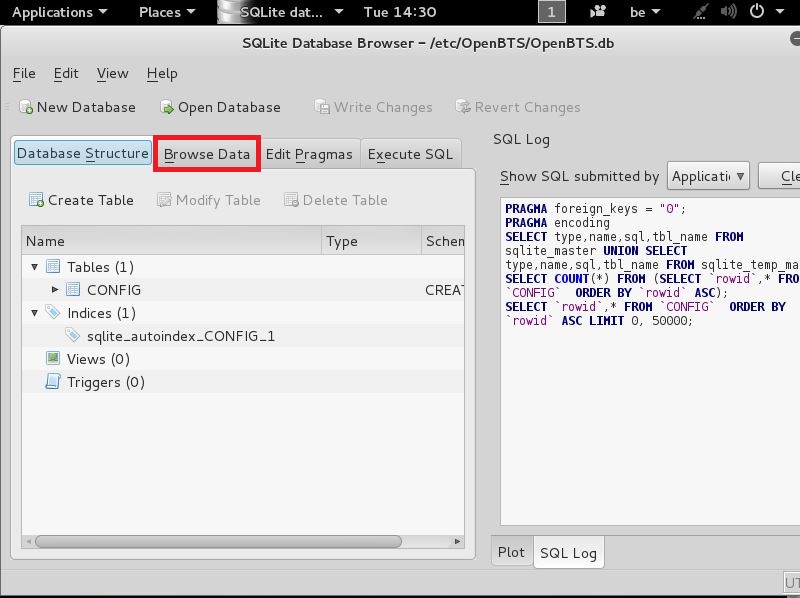Switch to the Browse Data tab

click(207, 154)
